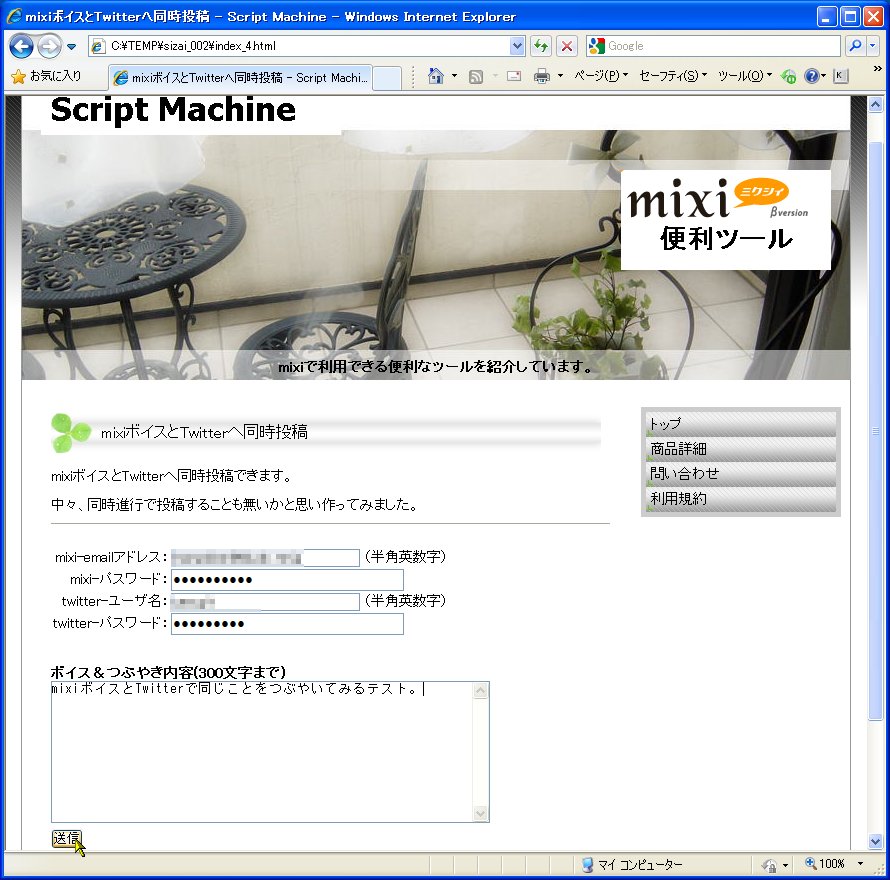Click the Internet Explorer title bar icon
This screenshot has width=890, height=880.
coord(14,16)
